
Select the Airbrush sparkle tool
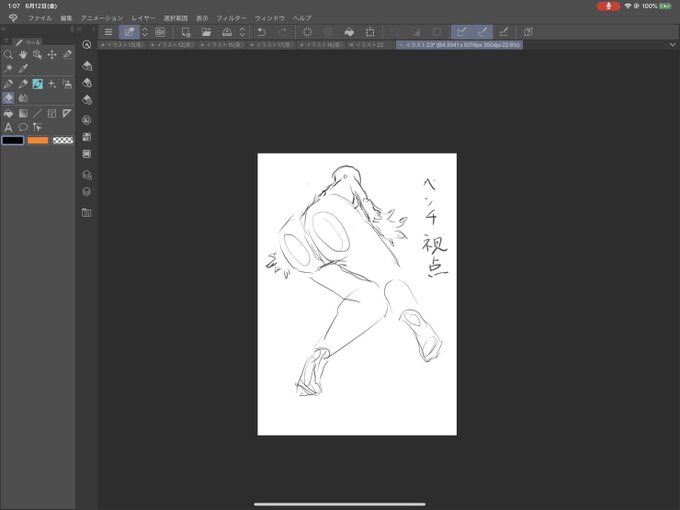(x=52, y=84)
